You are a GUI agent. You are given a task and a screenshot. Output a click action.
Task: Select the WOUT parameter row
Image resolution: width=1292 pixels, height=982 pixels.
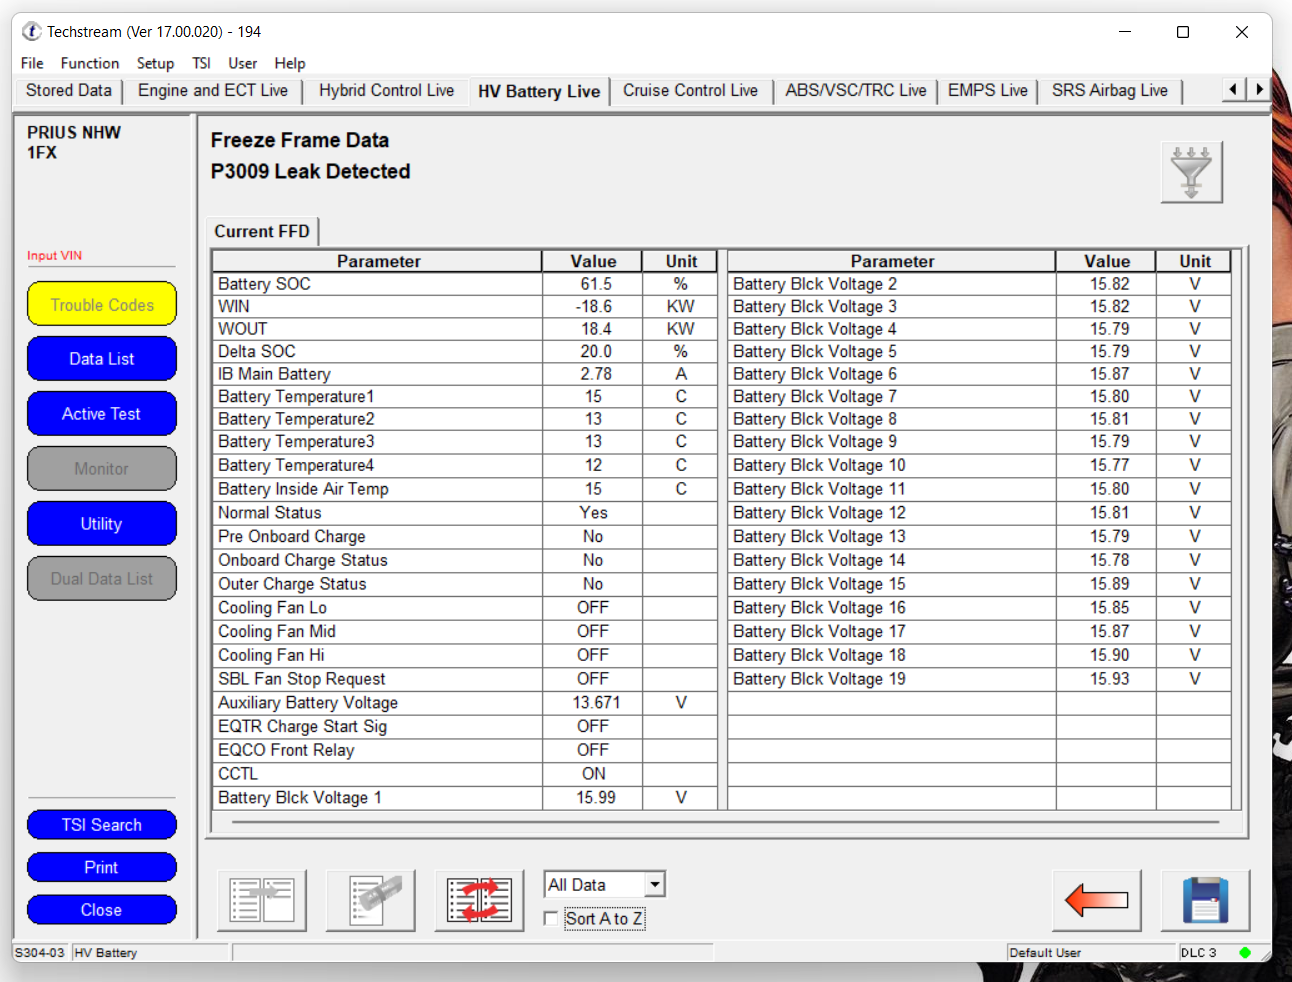[465, 329]
